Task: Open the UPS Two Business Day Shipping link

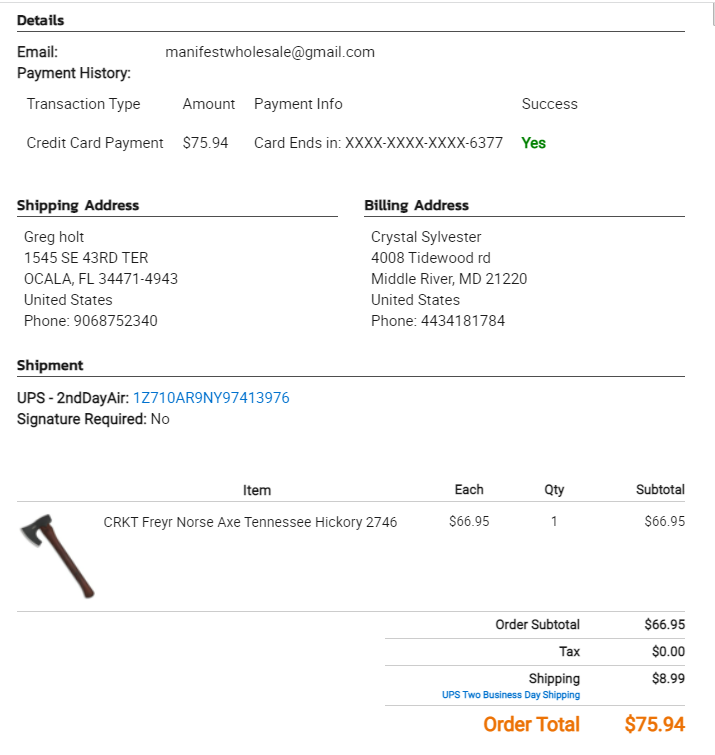Action: click(x=511, y=695)
